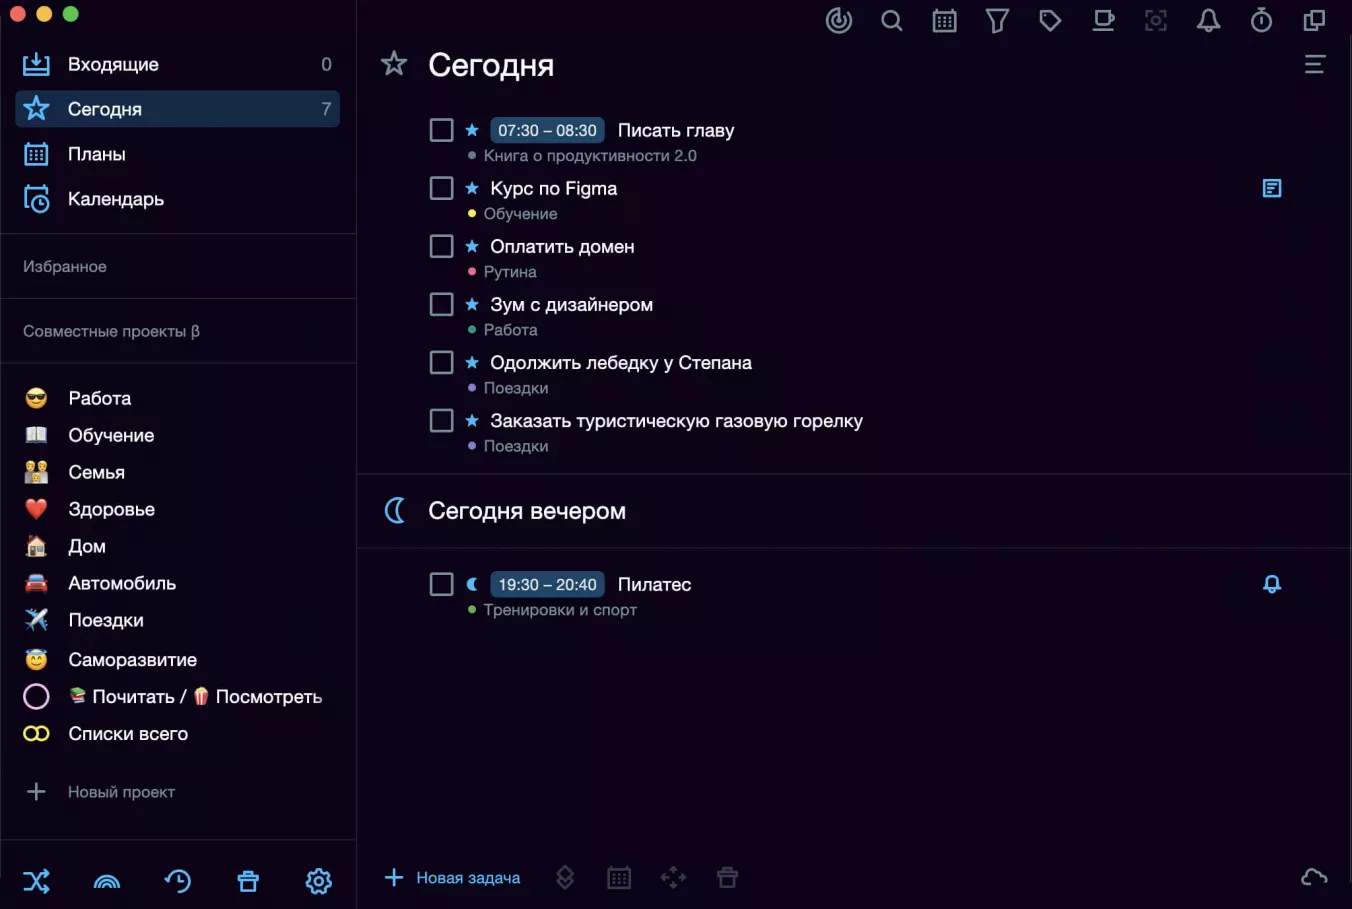Screen dimensions: 1352x909
Task: Mark Пилатес task as done
Action: point(441,584)
